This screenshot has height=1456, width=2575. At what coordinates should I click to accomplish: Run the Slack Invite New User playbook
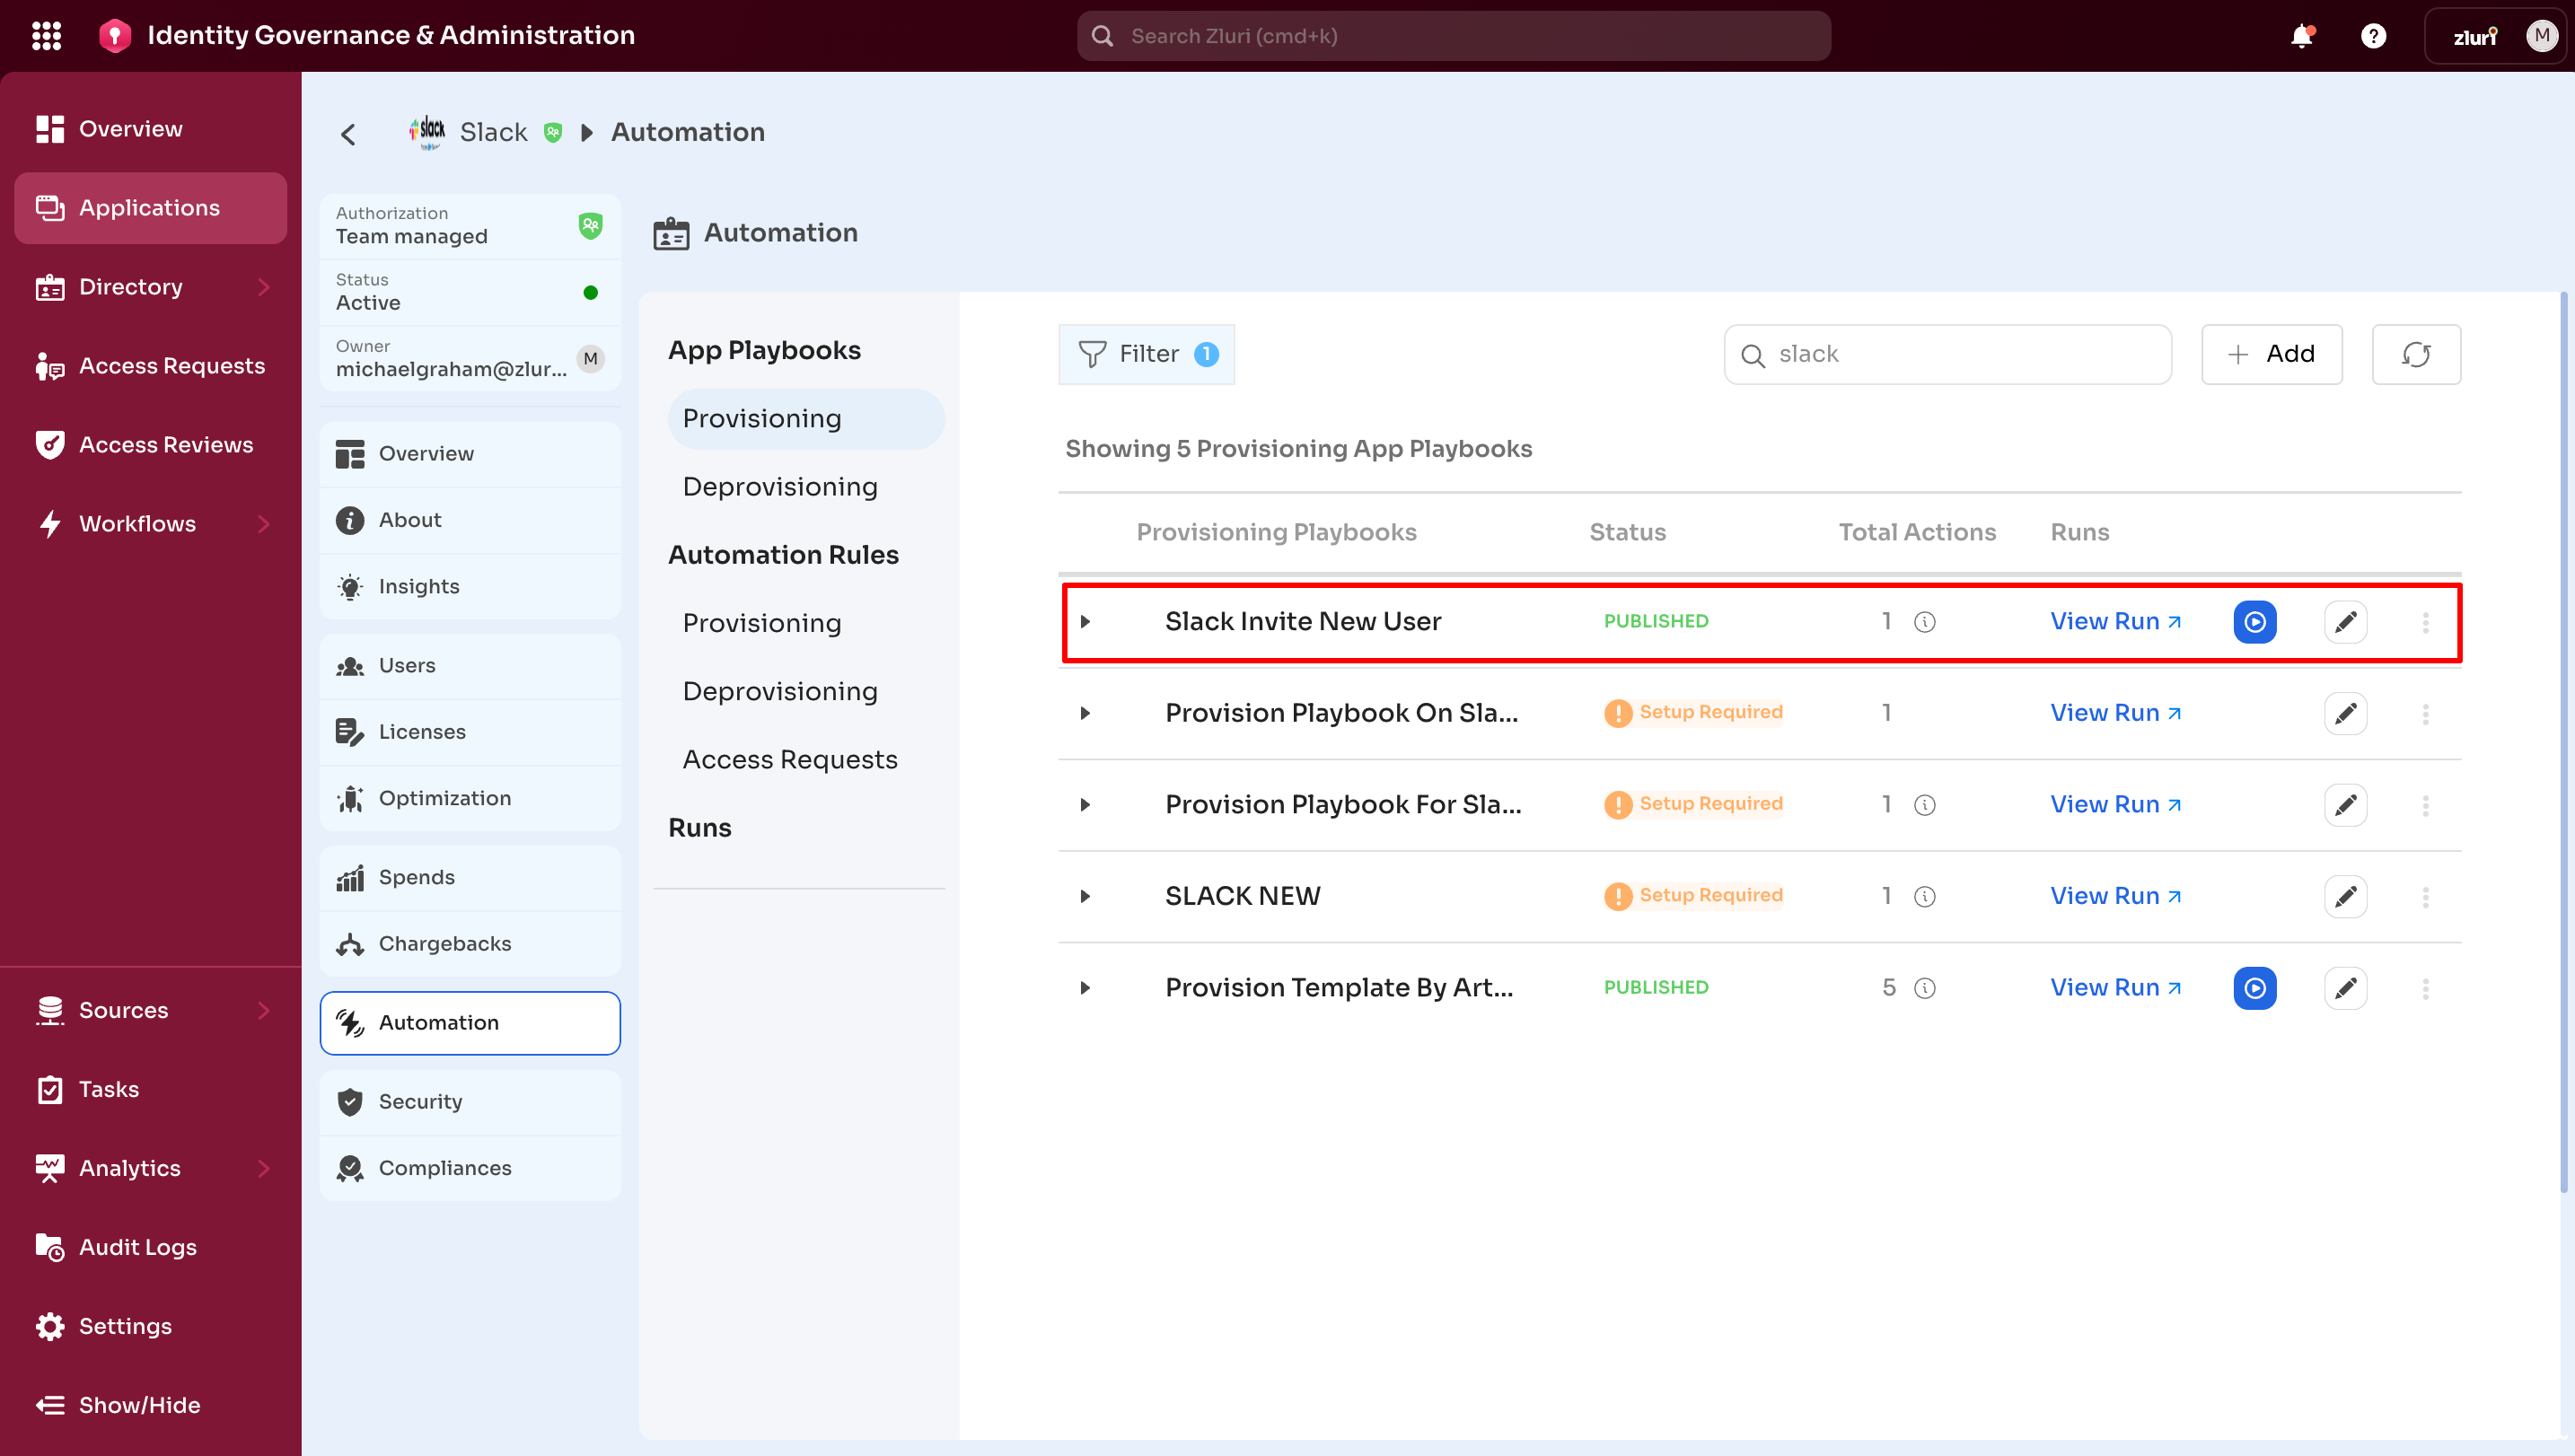(2254, 622)
